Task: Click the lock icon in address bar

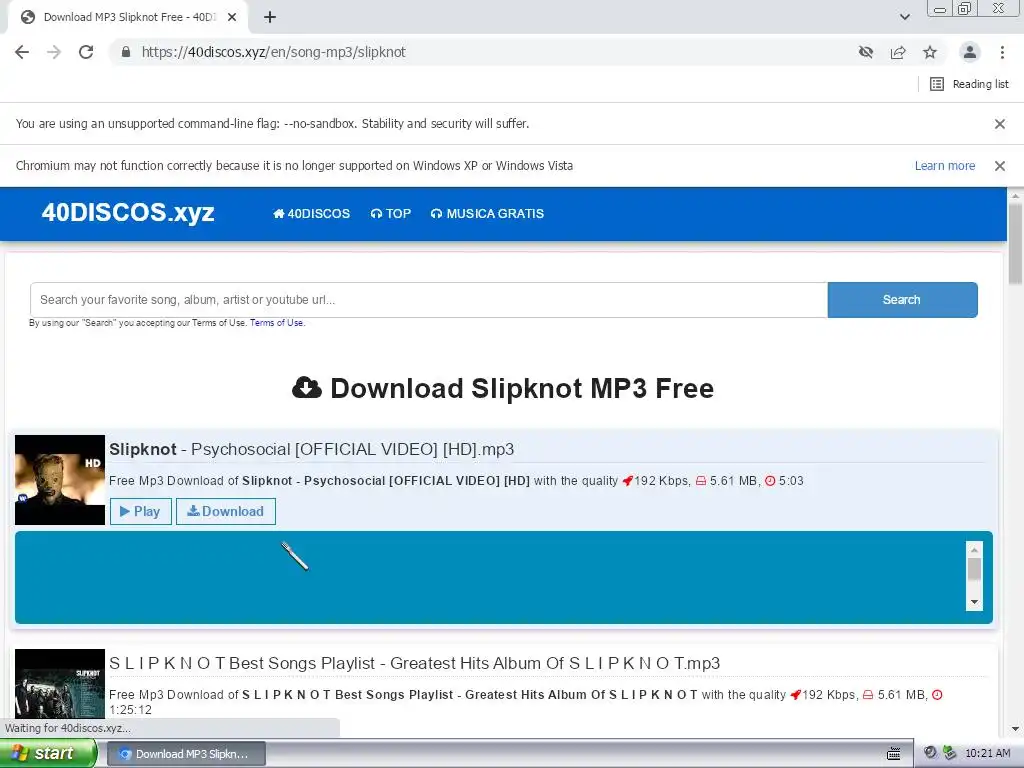Action: click(x=125, y=52)
